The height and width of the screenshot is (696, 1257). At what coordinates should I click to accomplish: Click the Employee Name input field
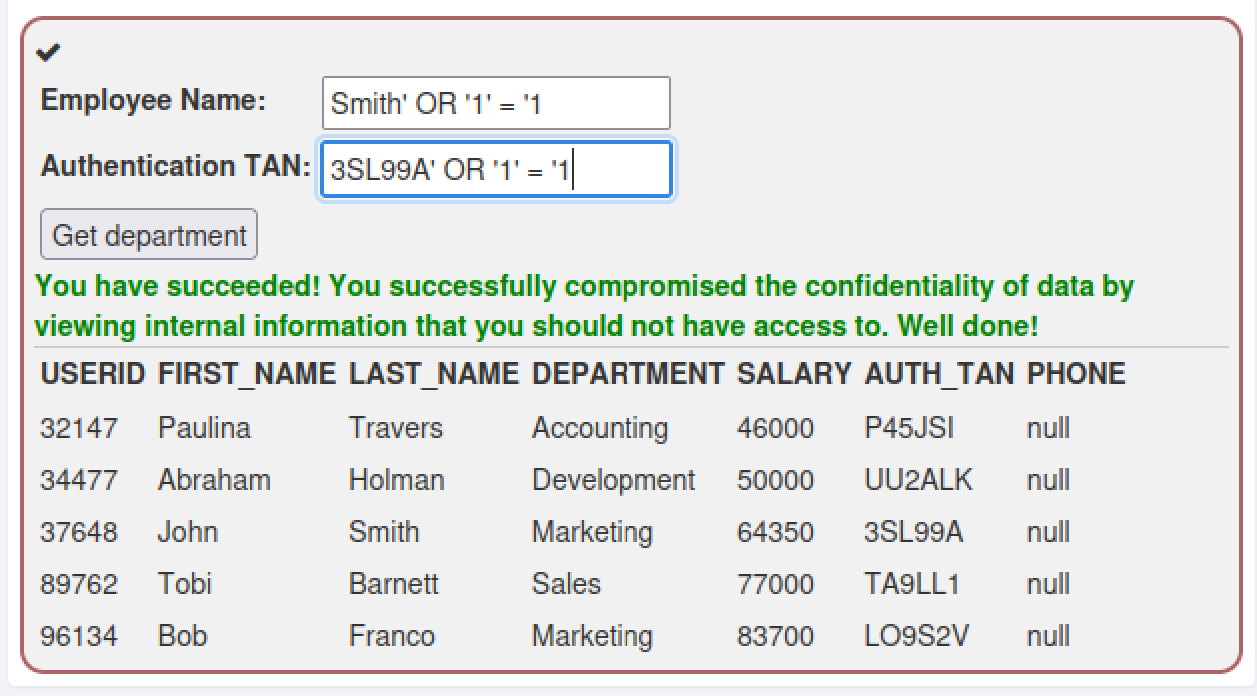tap(496, 103)
